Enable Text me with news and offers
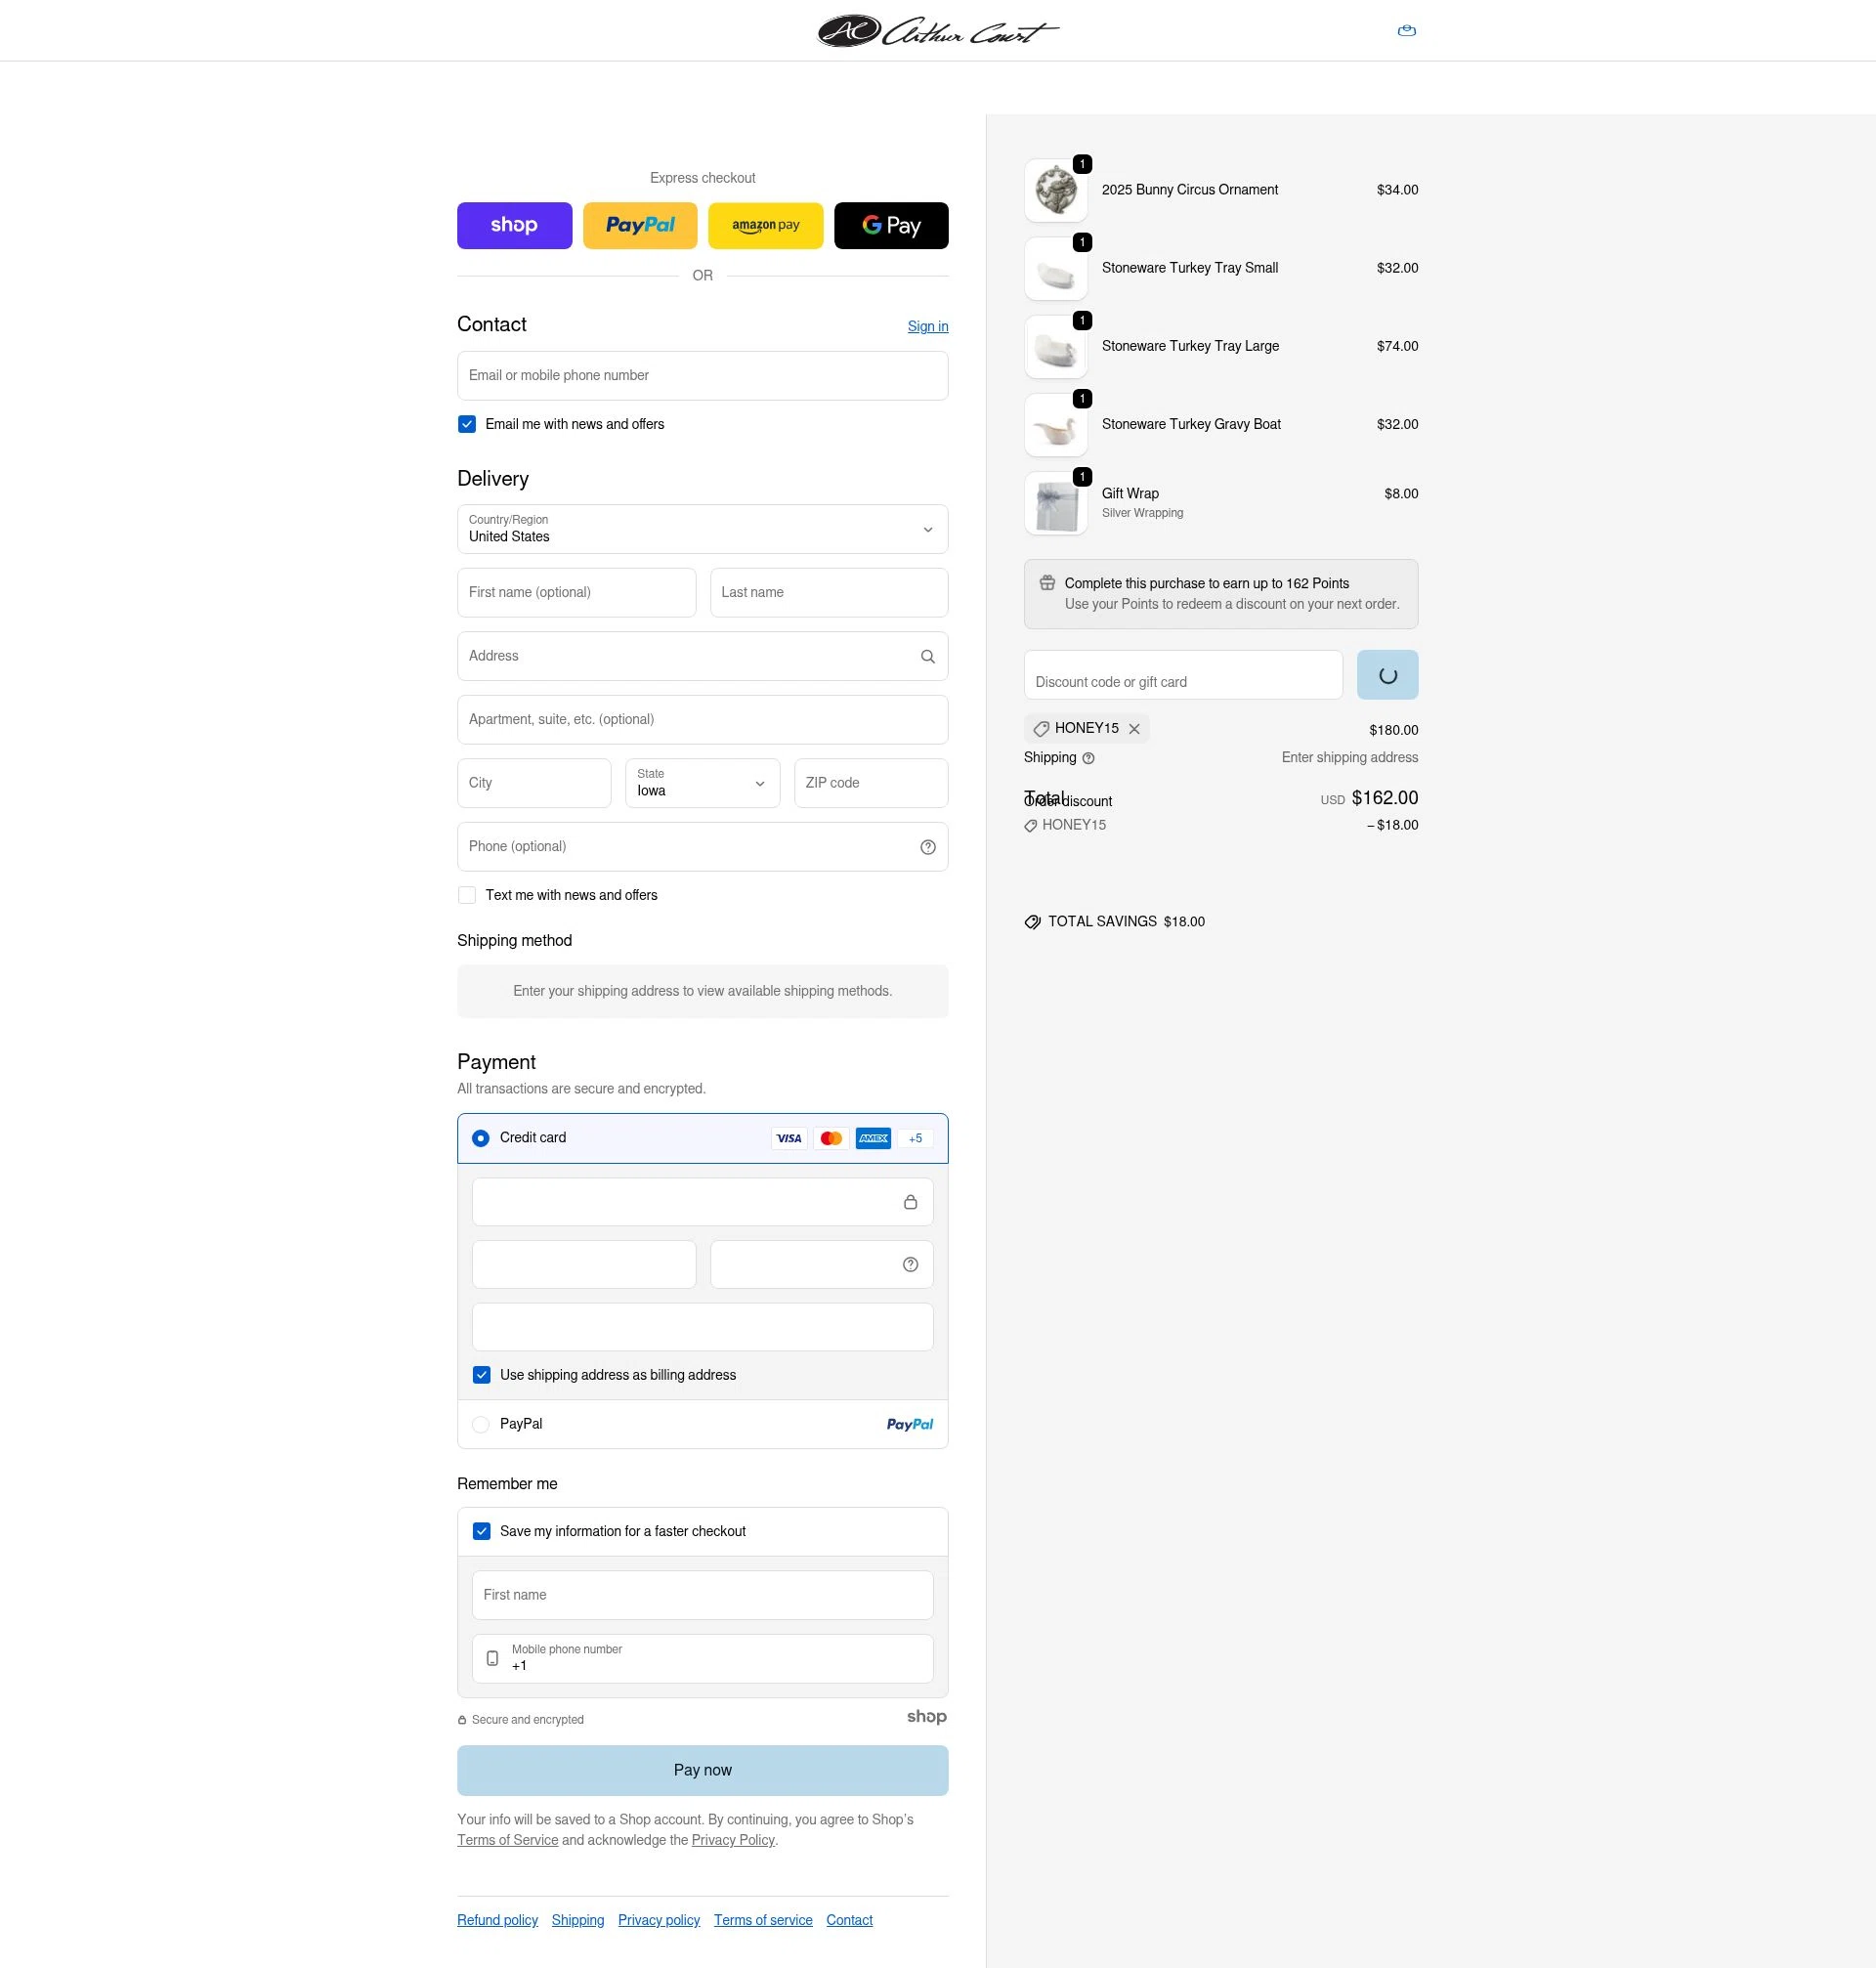 coord(466,894)
